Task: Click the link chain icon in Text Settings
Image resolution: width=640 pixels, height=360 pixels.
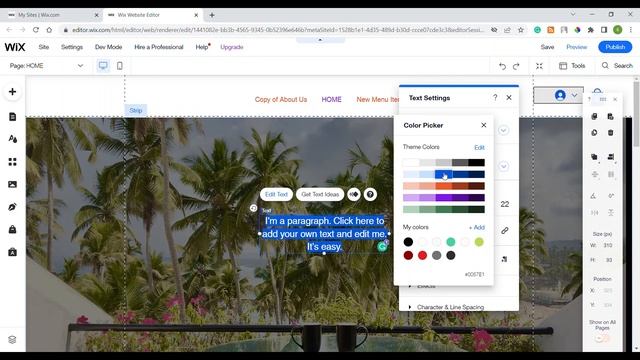Action: [505, 231]
